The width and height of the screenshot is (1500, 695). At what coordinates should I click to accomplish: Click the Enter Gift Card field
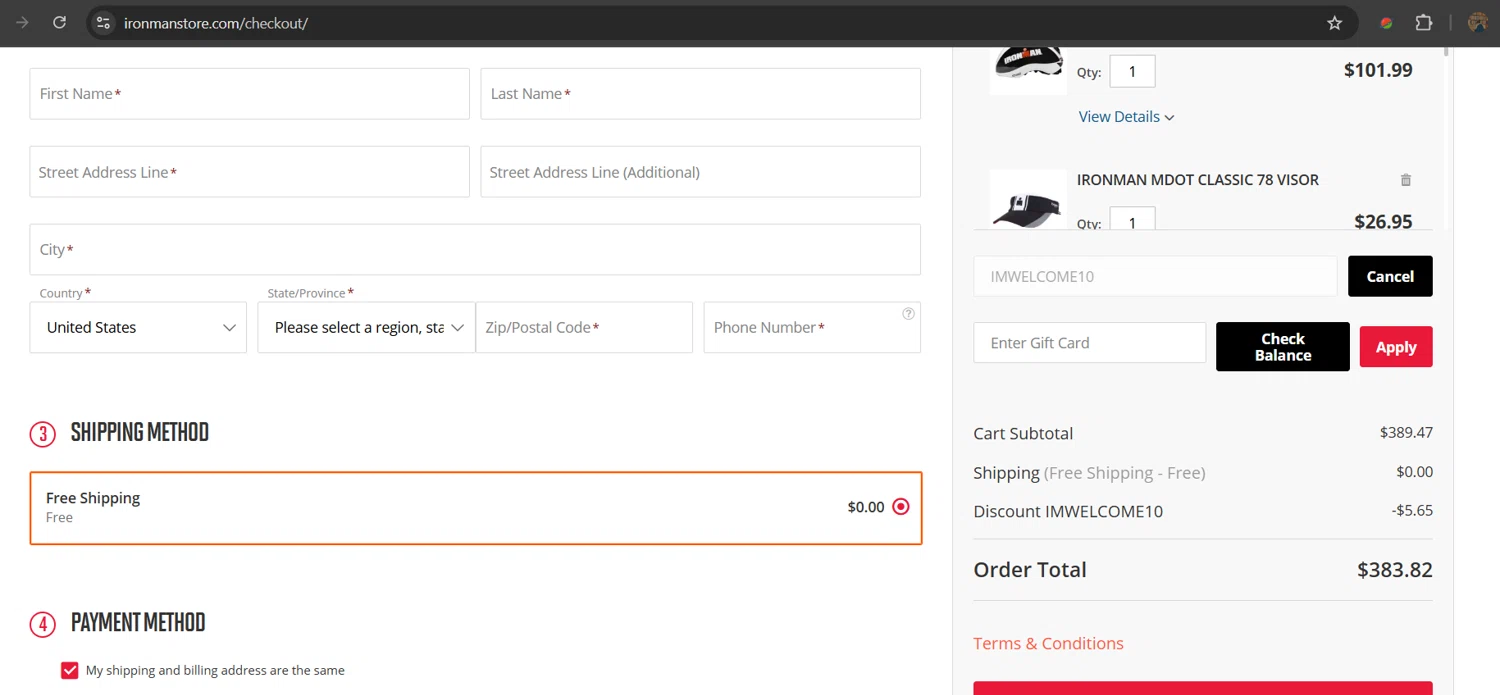click(x=1089, y=342)
